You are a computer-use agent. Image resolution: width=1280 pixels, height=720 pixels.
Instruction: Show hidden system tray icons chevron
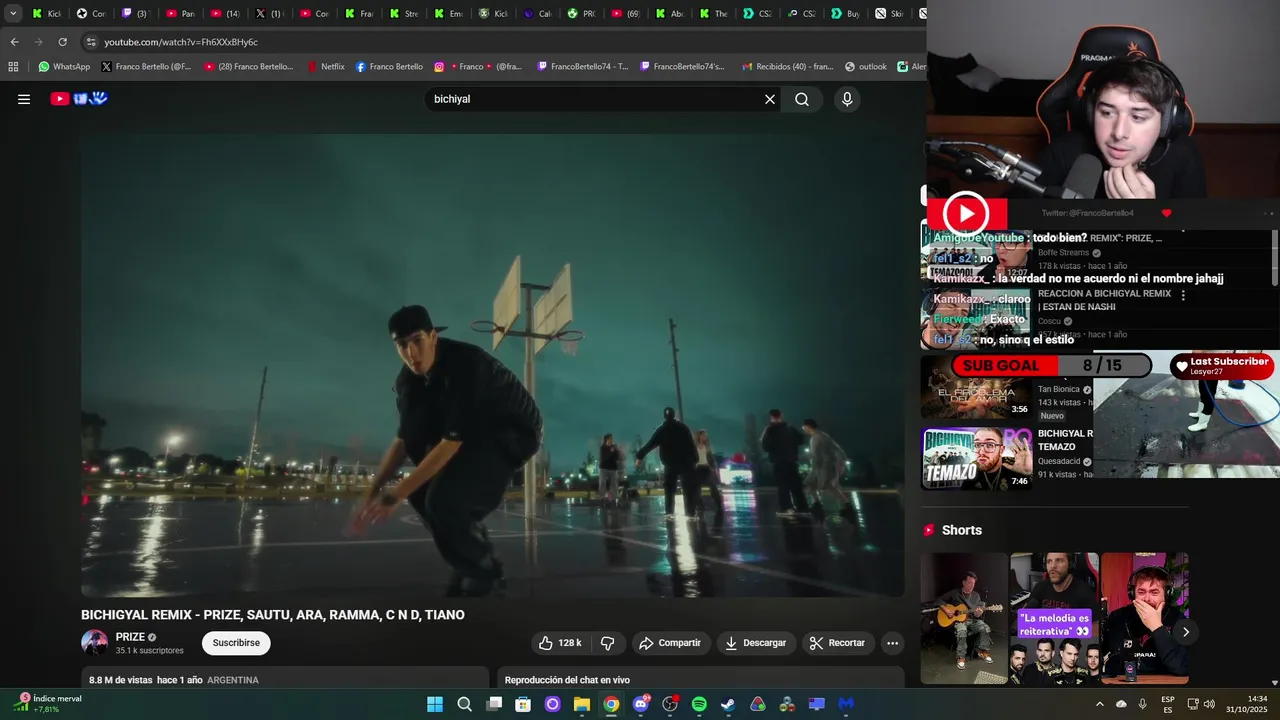(1100, 704)
